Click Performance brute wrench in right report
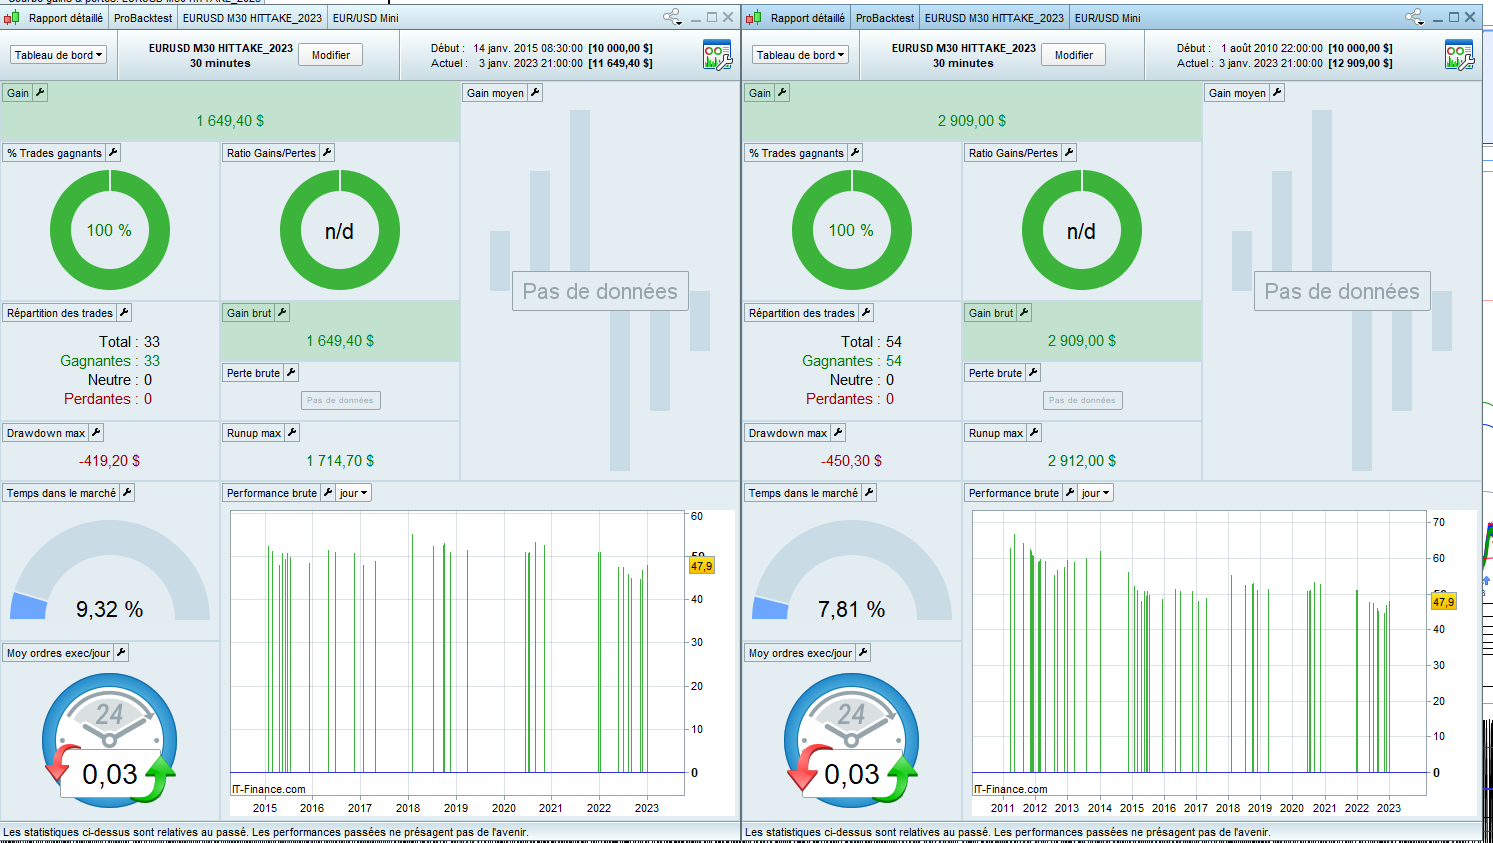Viewport: 1493px width, 843px height. tap(1070, 493)
